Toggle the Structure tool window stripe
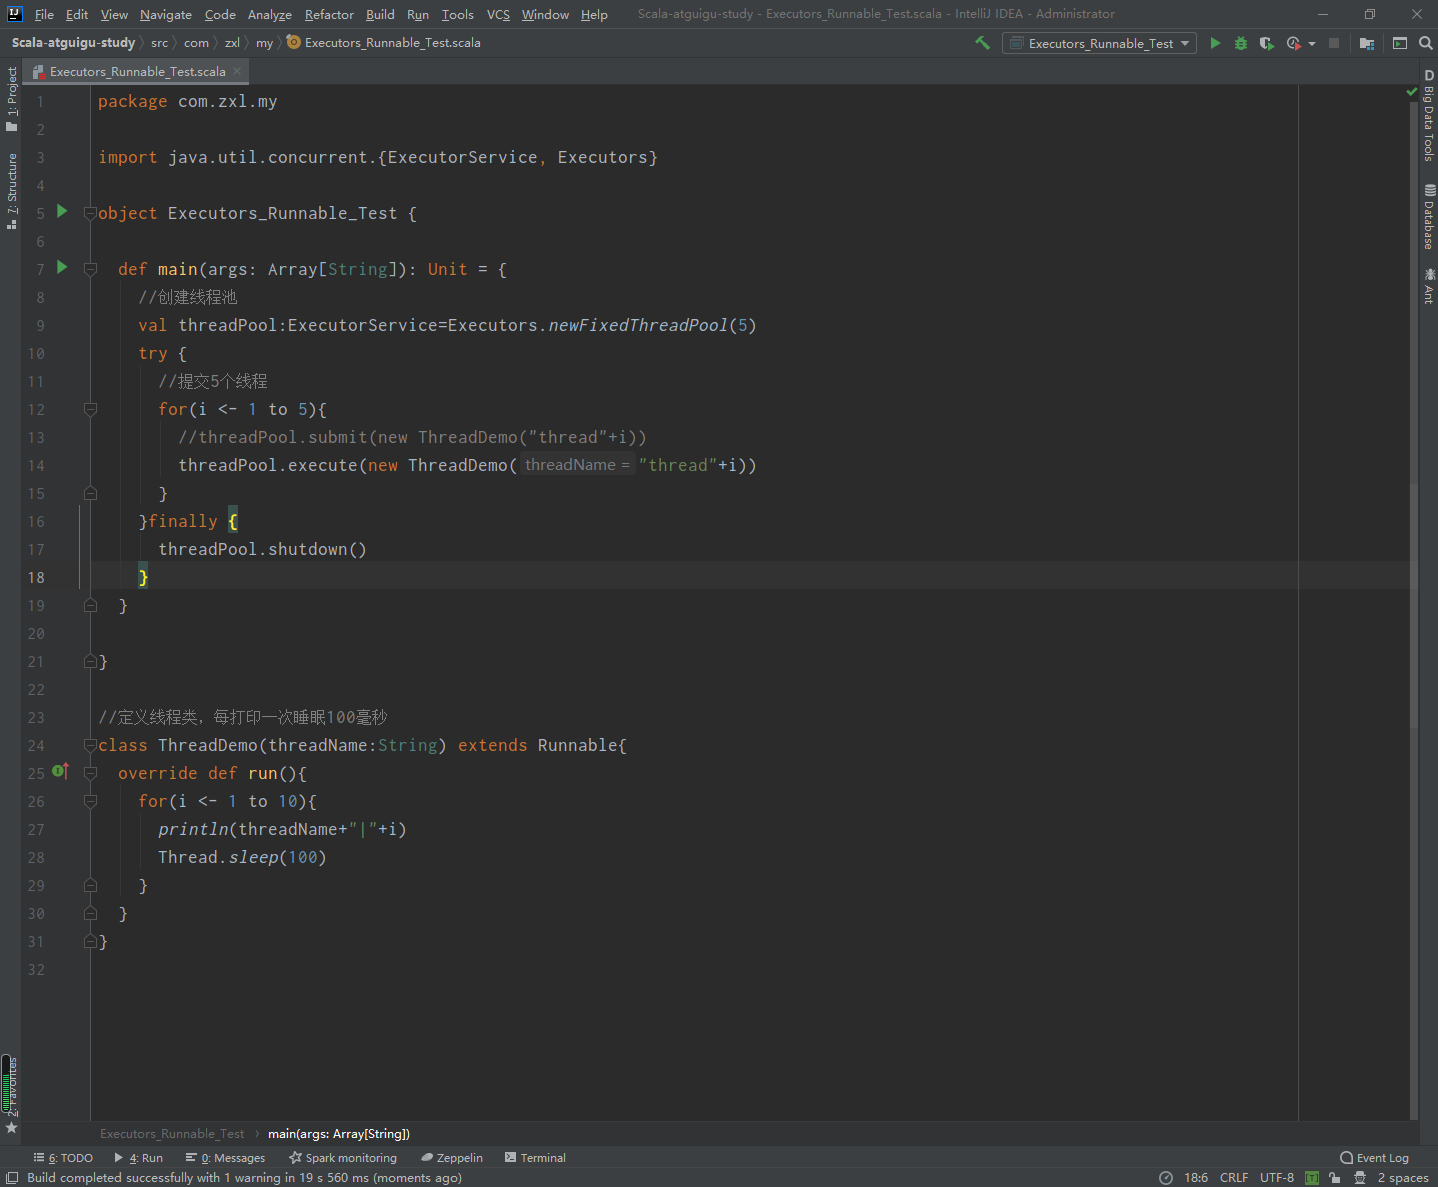Viewport: 1438px width, 1187px height. coord(11,191)
